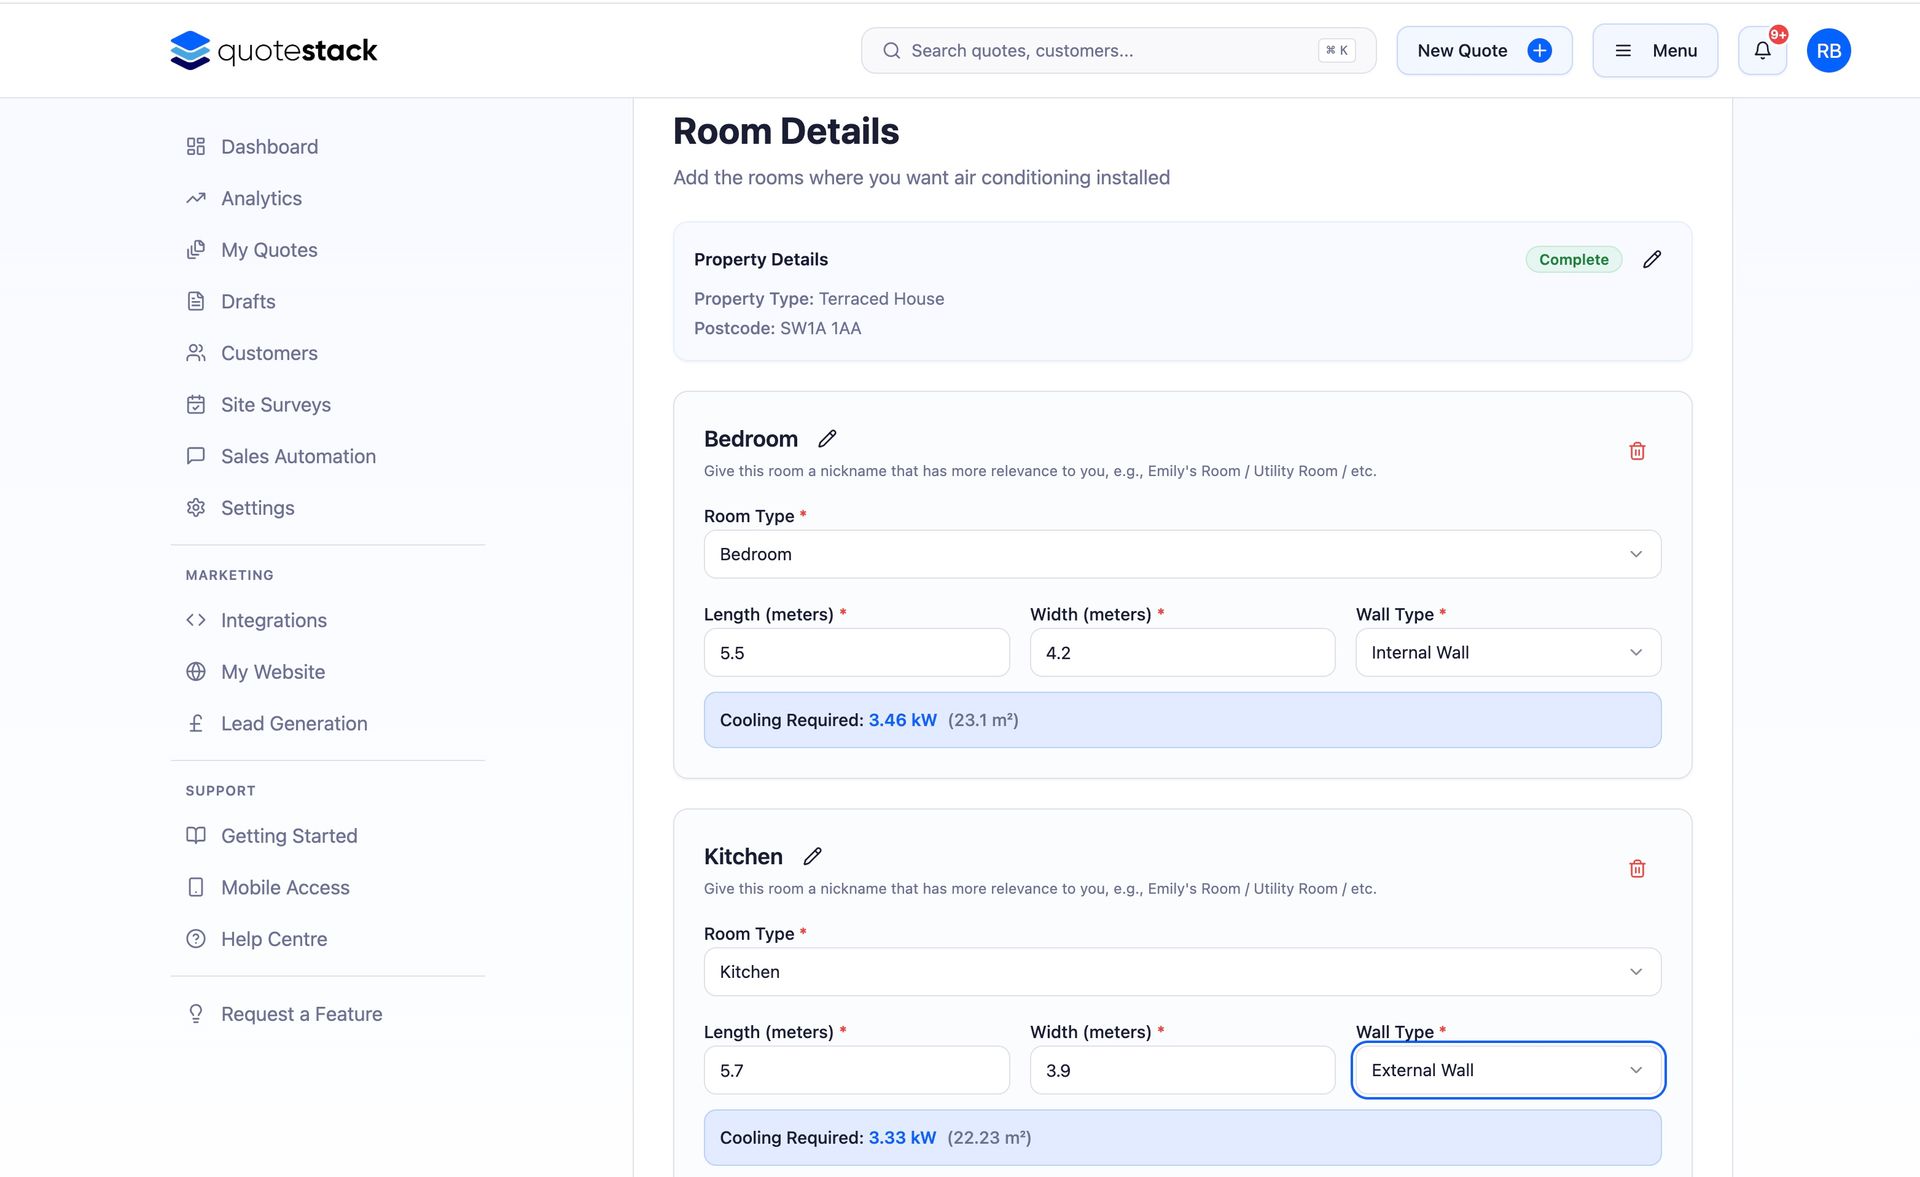
Task: Delete the Kitchen room with trash icon
Action: (x=1637, y=869)
